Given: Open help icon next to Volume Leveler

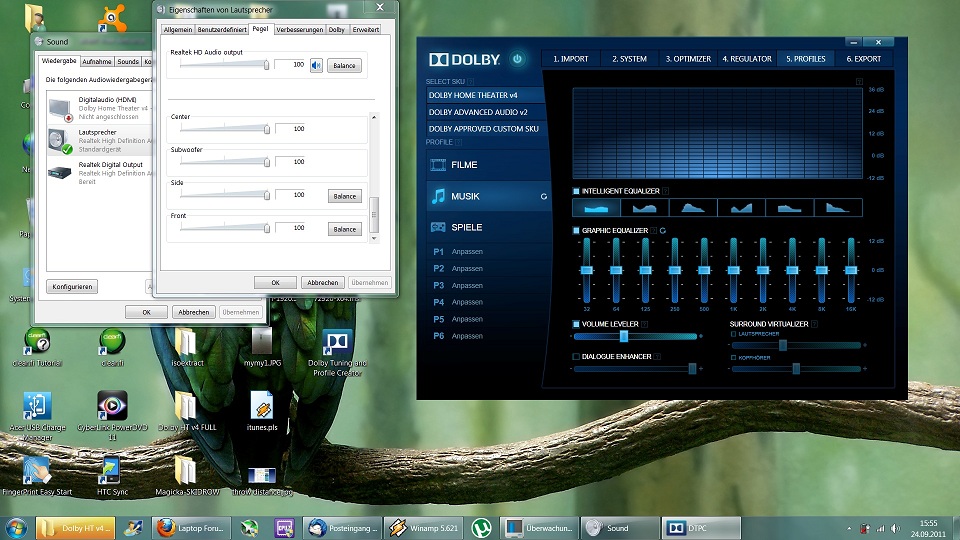Looking at the screenshot, I should click(x=644, y=324).
